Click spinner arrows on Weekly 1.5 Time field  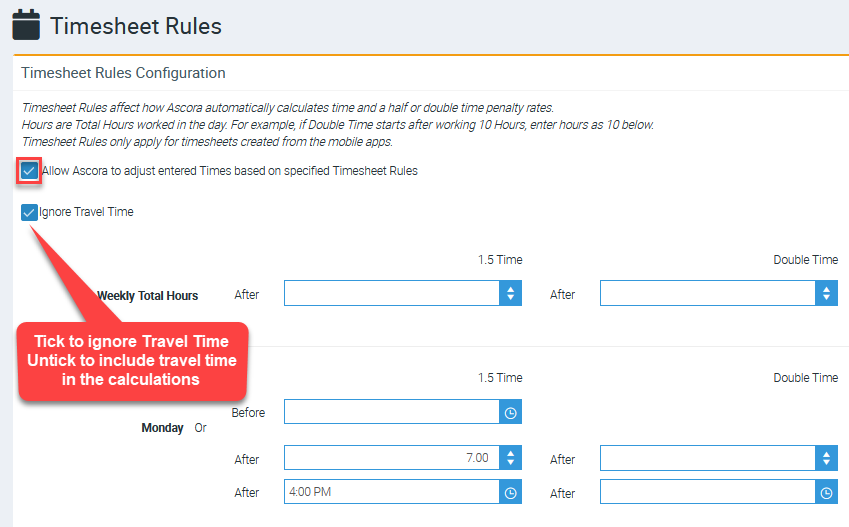[x=510, y=293]
